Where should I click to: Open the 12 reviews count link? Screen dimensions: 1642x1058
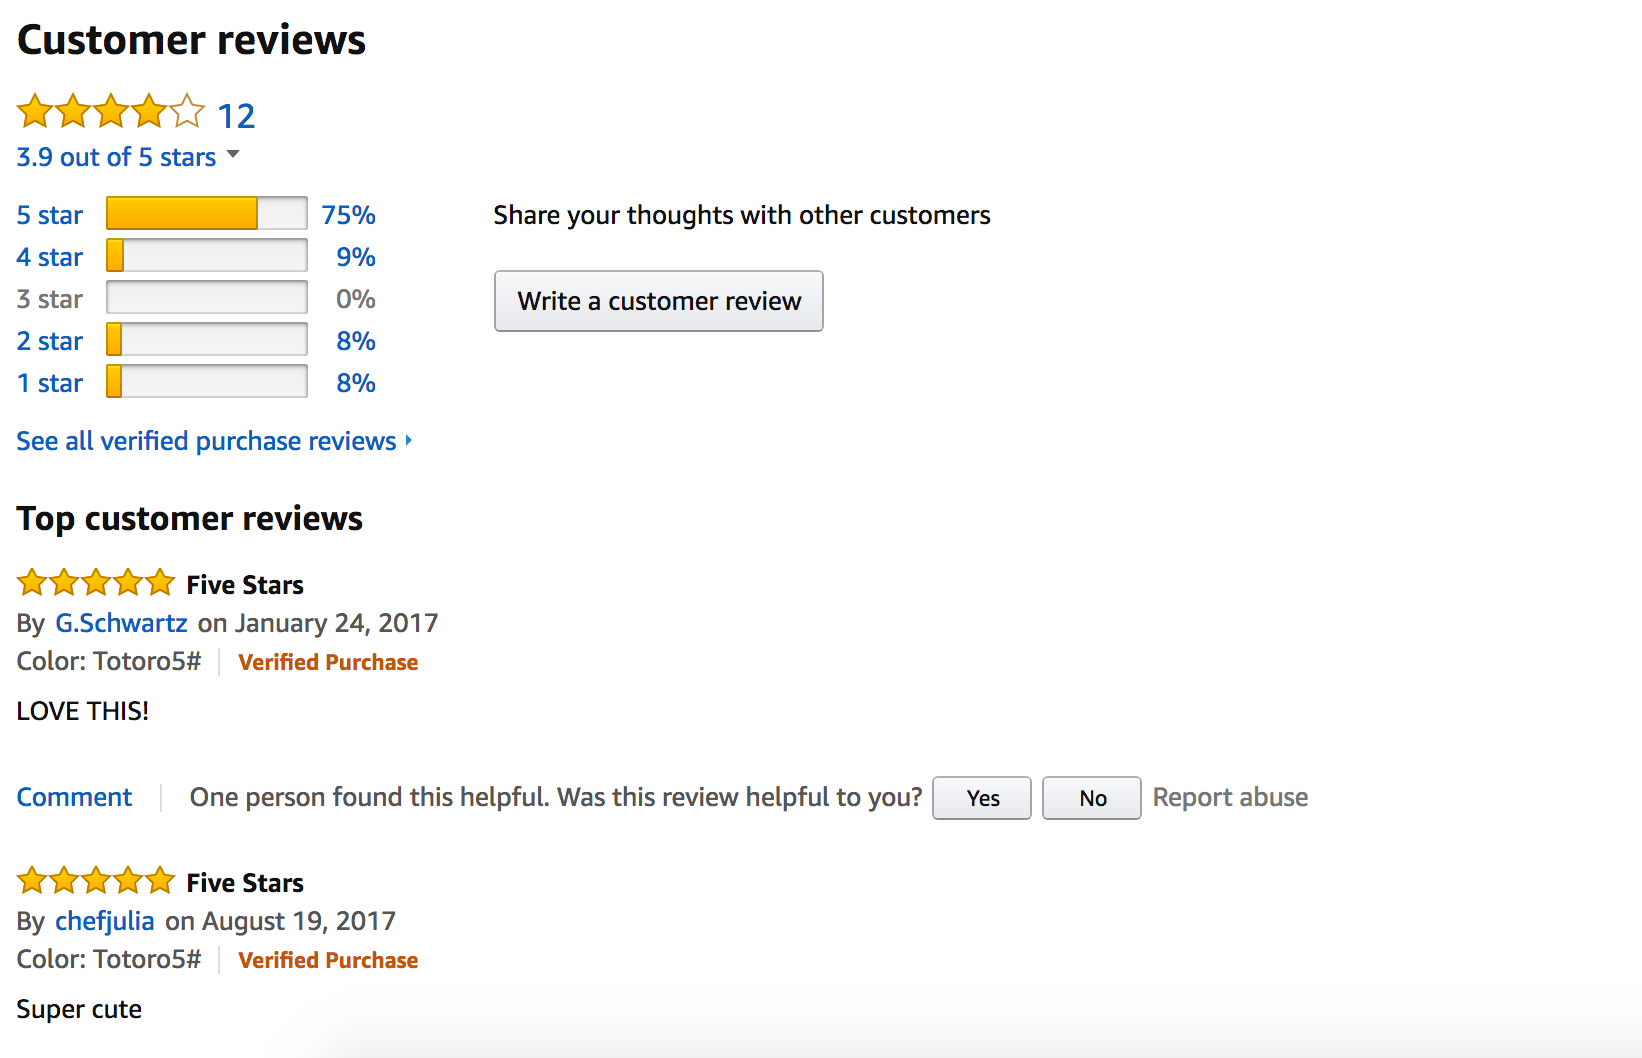coord(236,116)
